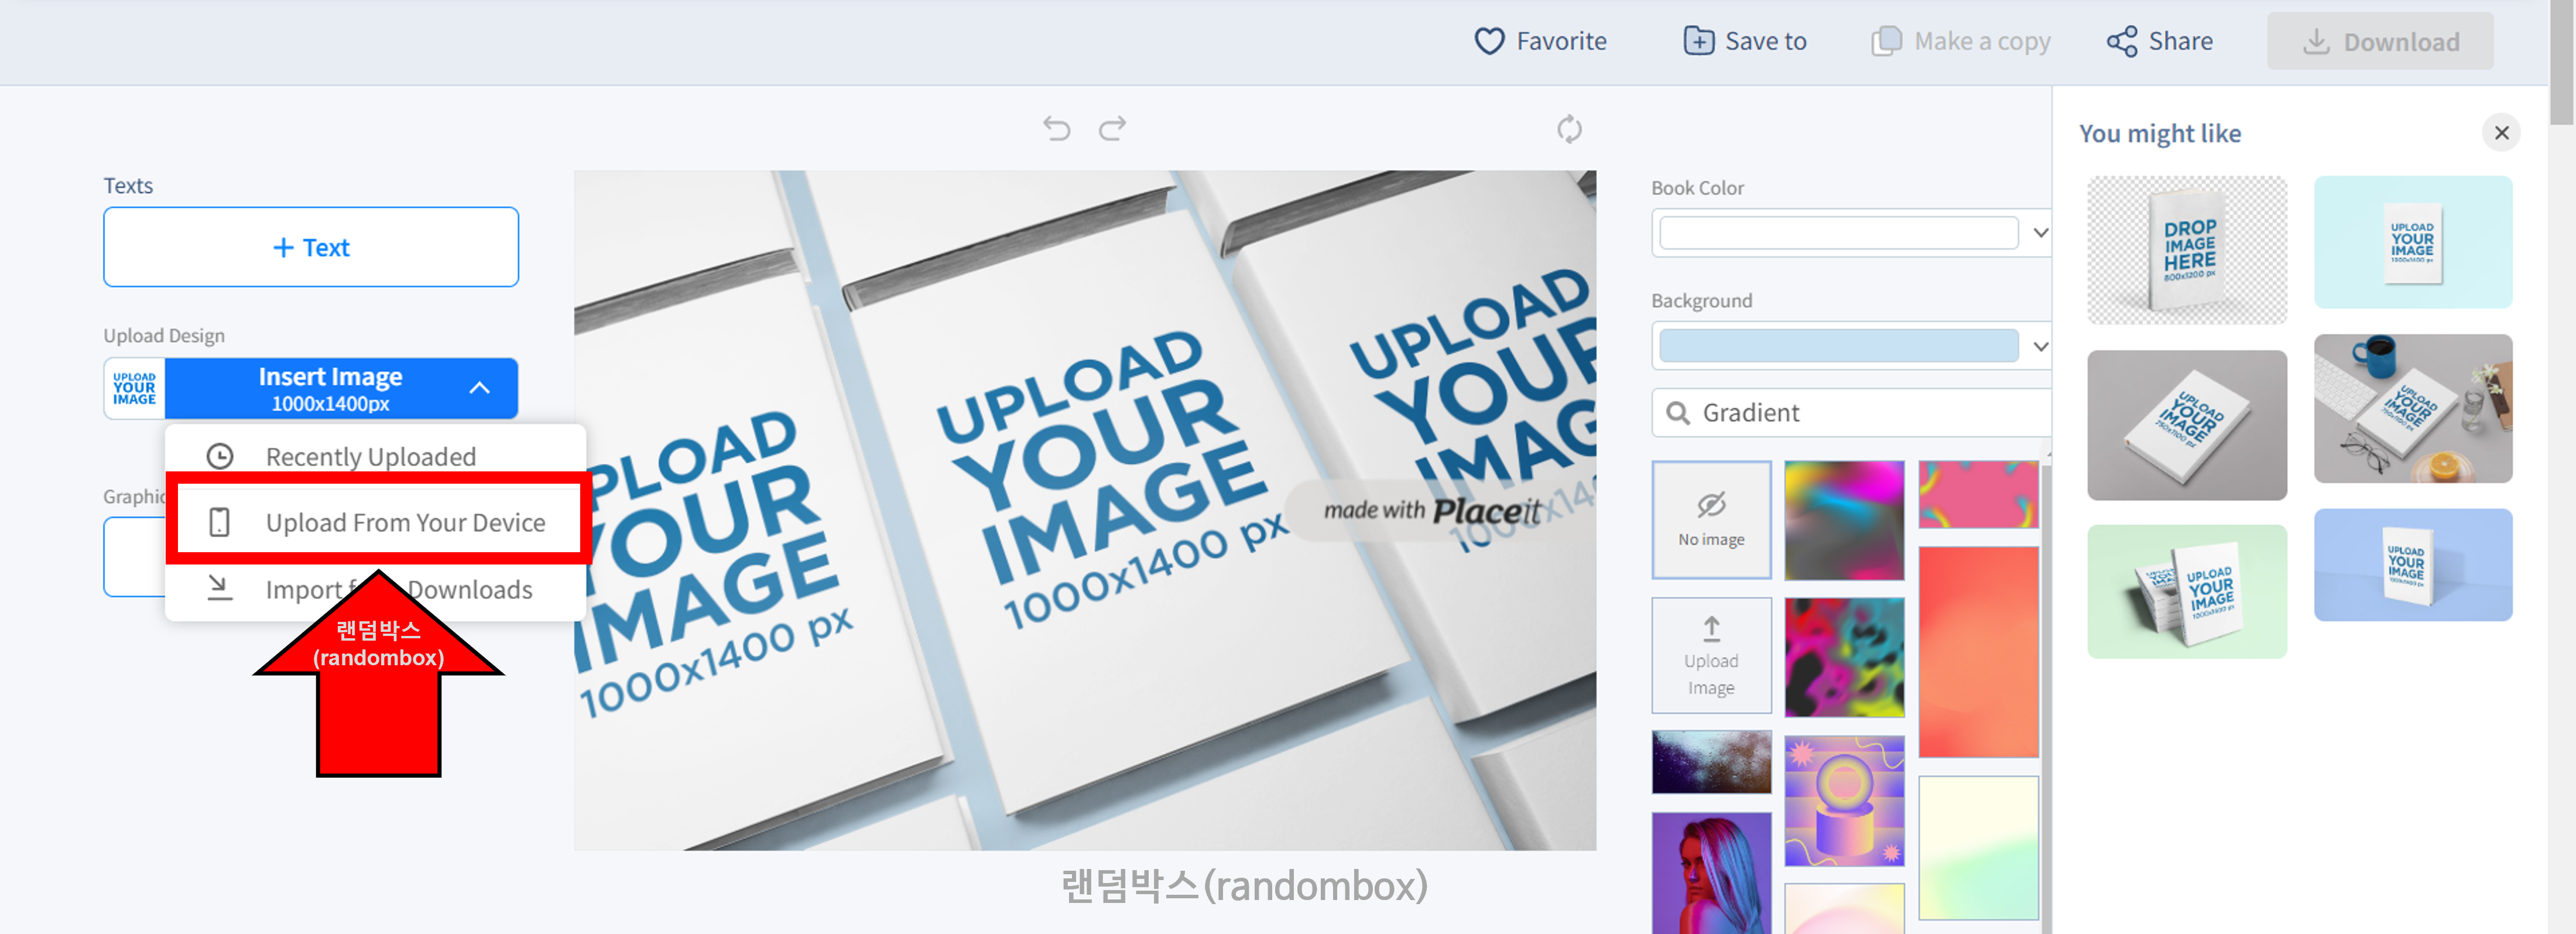
Task: Click the add Text button
Action: click(x=311, y=247)
